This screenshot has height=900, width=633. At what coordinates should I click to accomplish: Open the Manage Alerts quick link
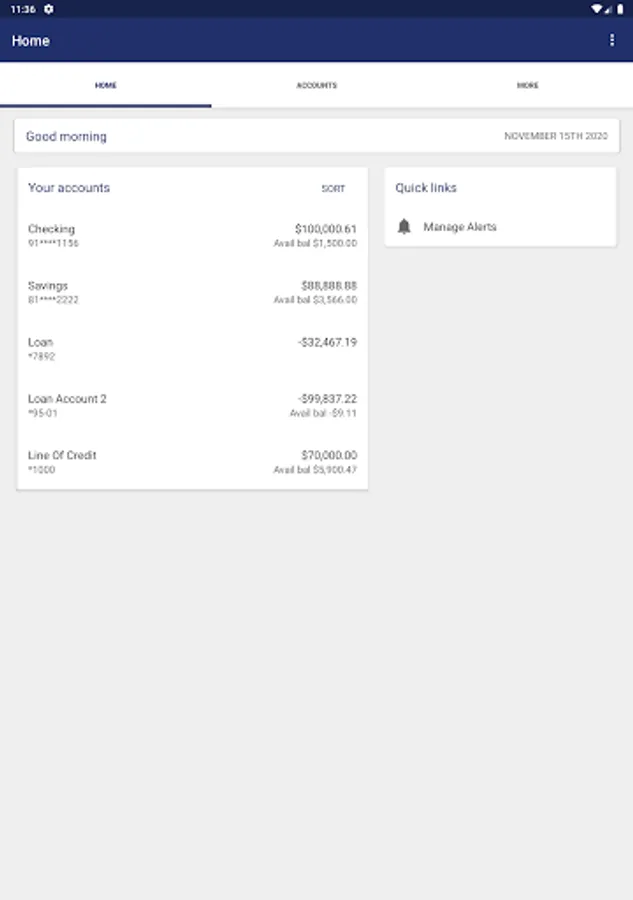tap(460, 227)
